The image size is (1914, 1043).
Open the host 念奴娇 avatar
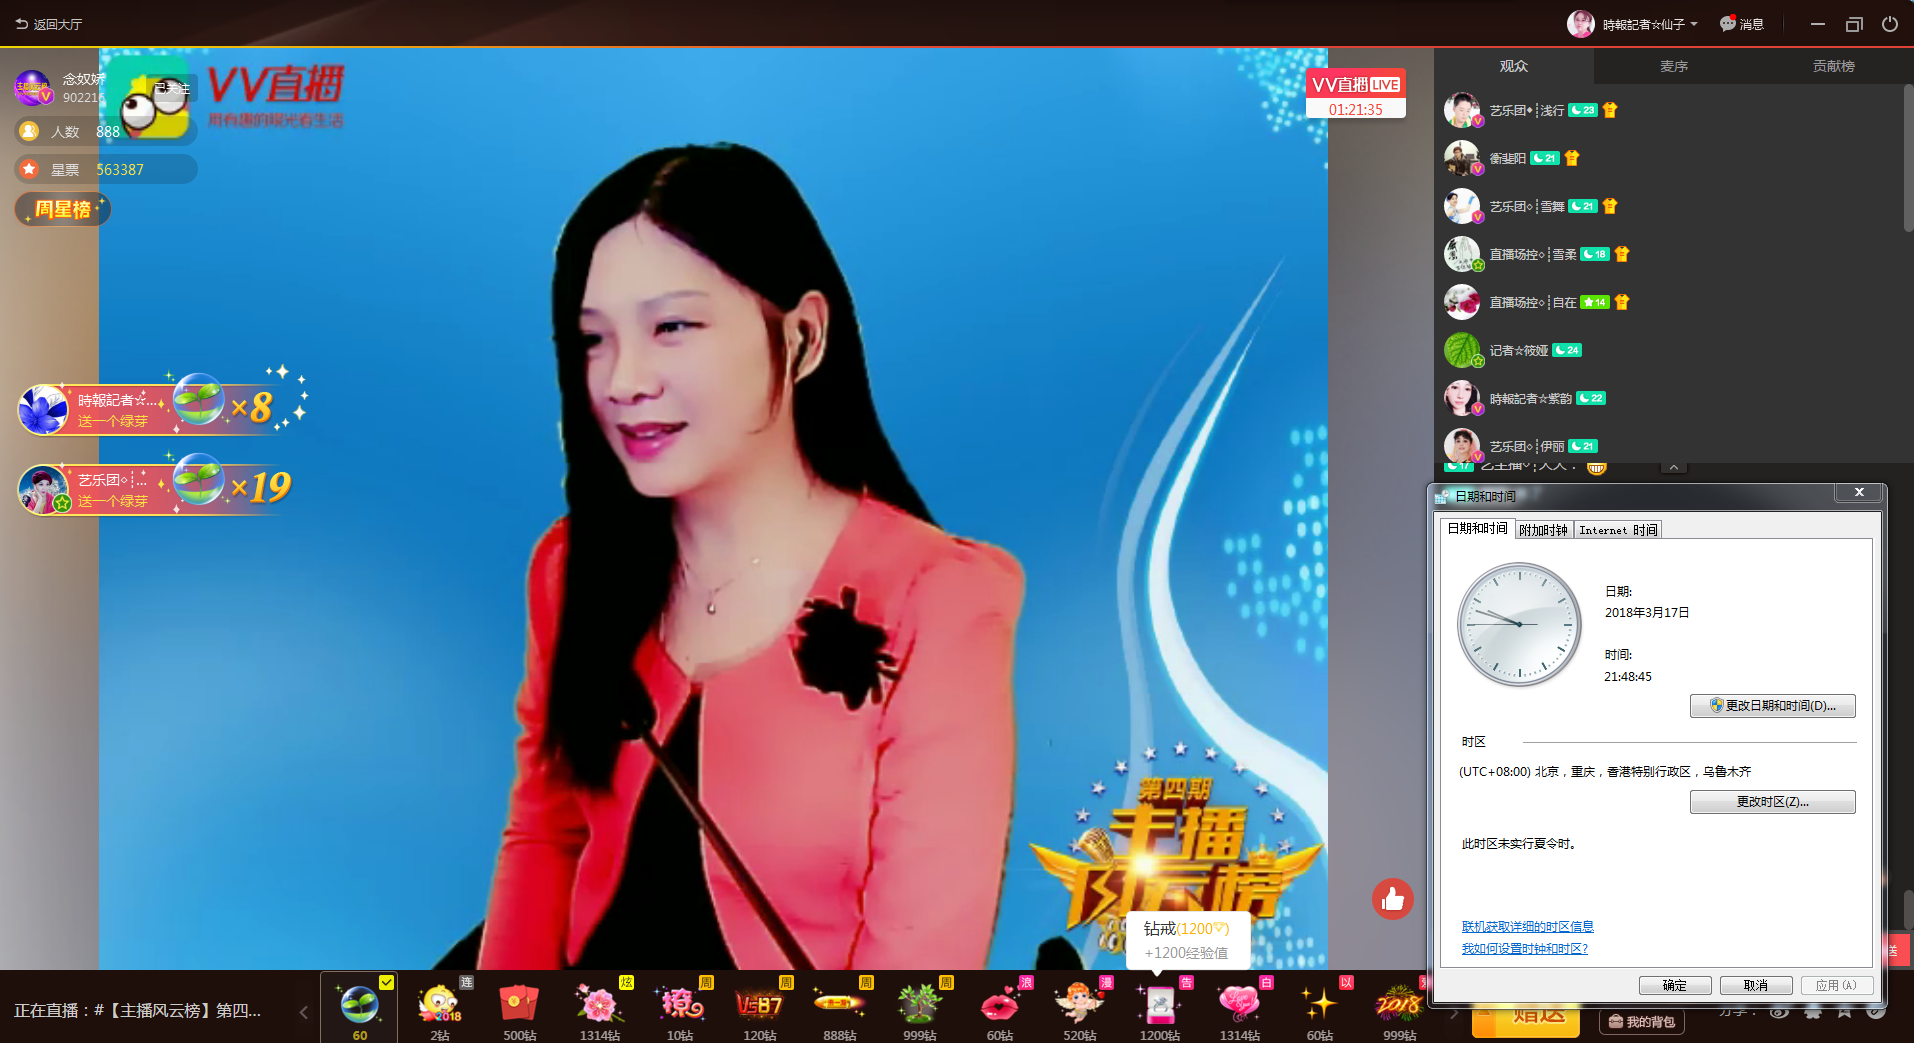click(x=32, y=88)
